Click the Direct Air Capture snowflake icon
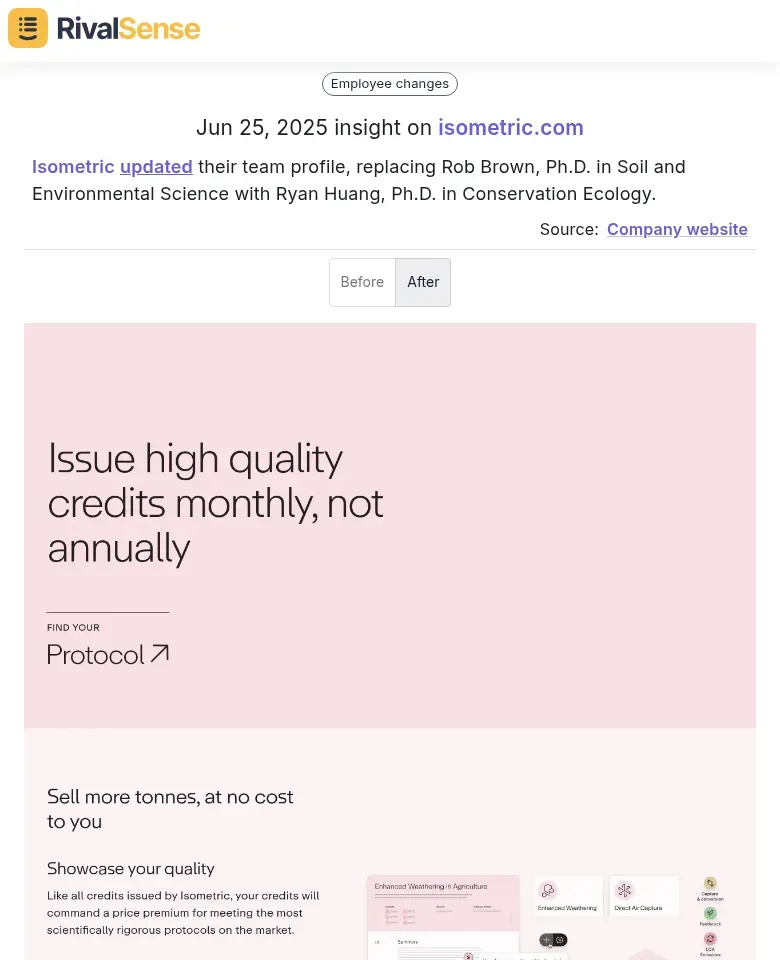780x960 pixels. point(624,890)
